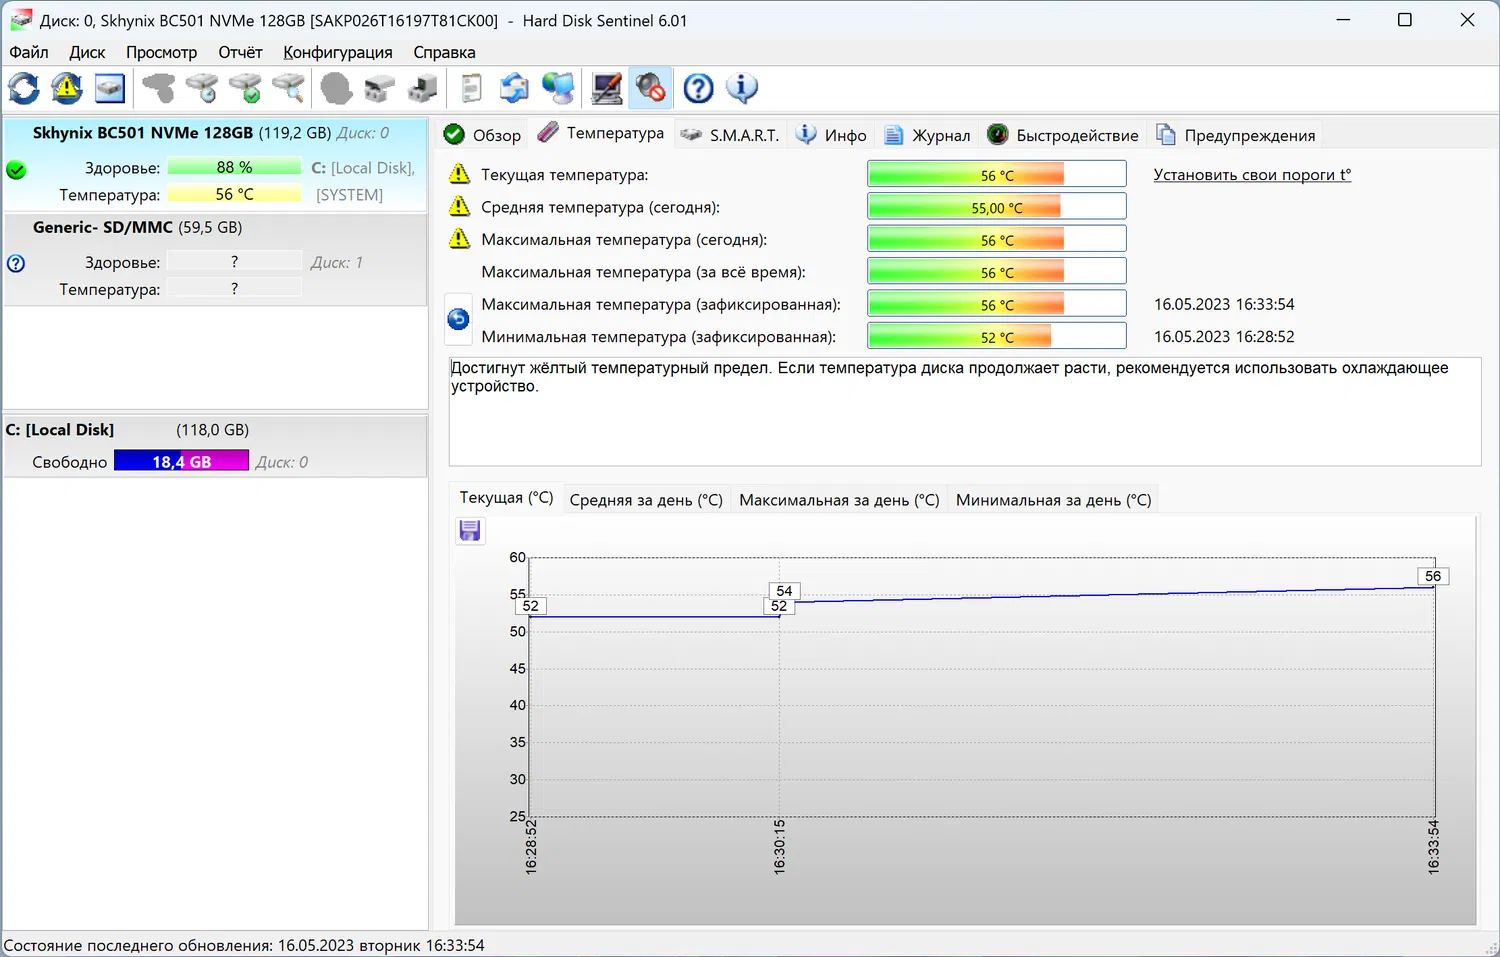Select the Максимальная за день (°C) chart tab

click(x=839, y=500)
